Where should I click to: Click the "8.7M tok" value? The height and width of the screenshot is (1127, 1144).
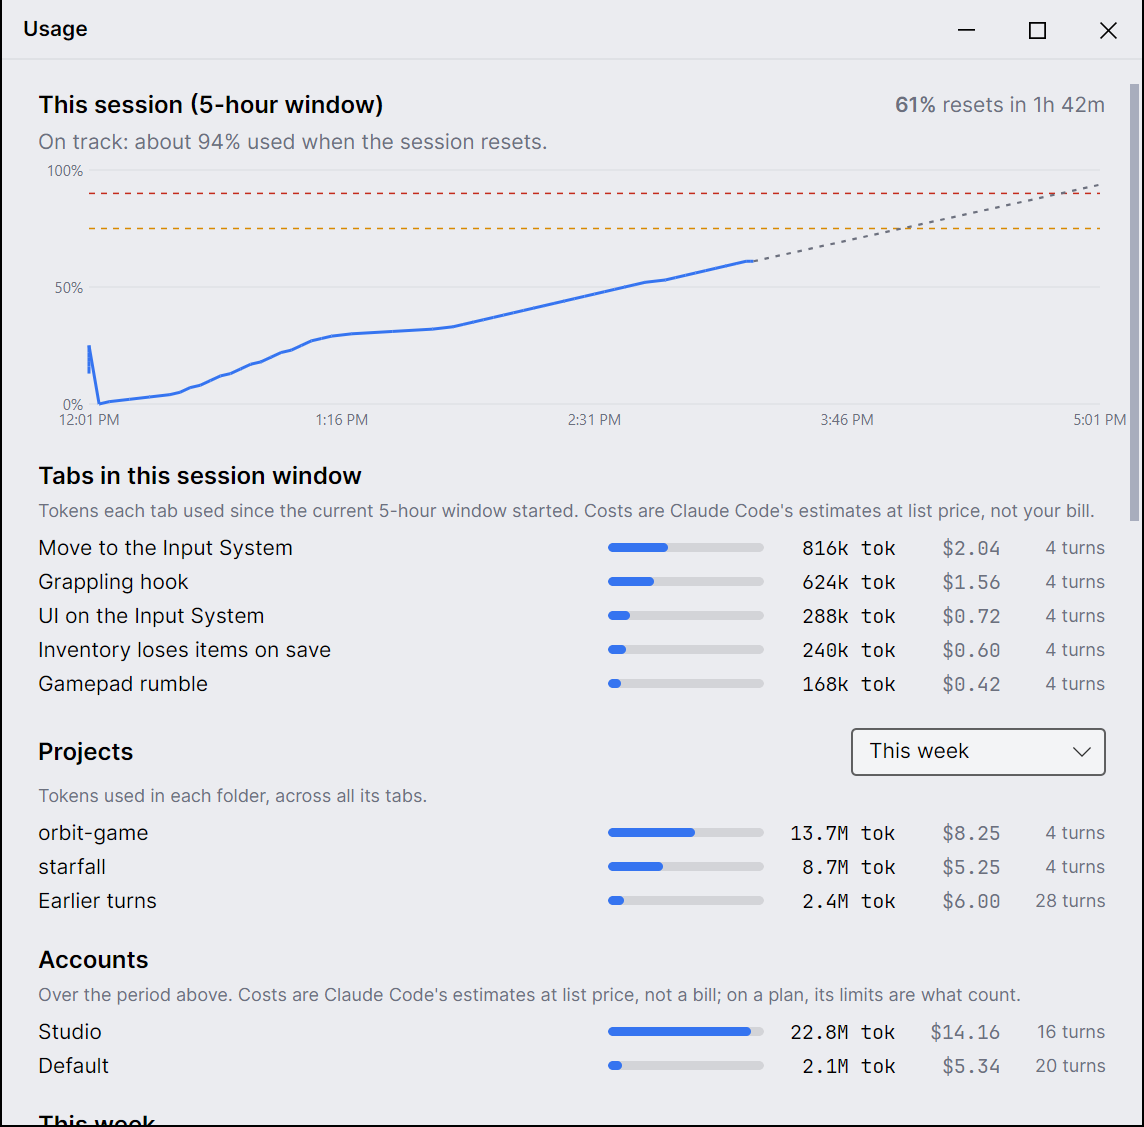click(849, 867)
